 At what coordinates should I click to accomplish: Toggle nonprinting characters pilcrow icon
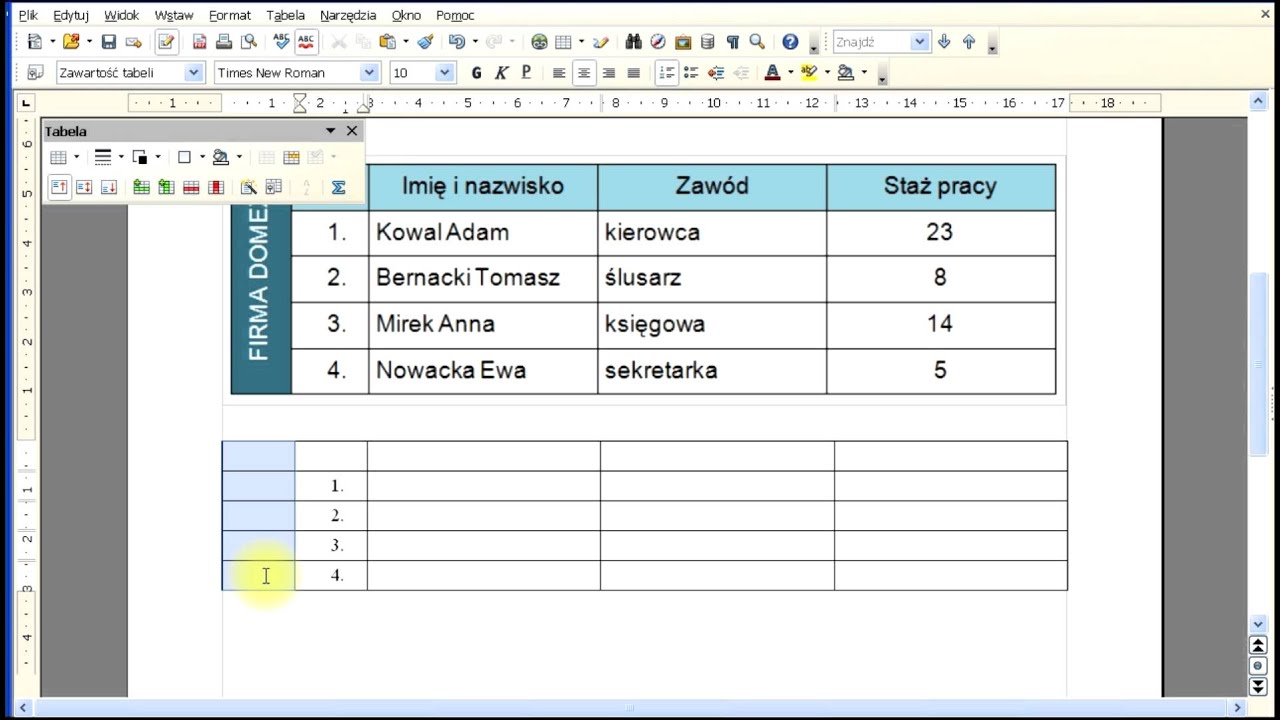(732, 42)
